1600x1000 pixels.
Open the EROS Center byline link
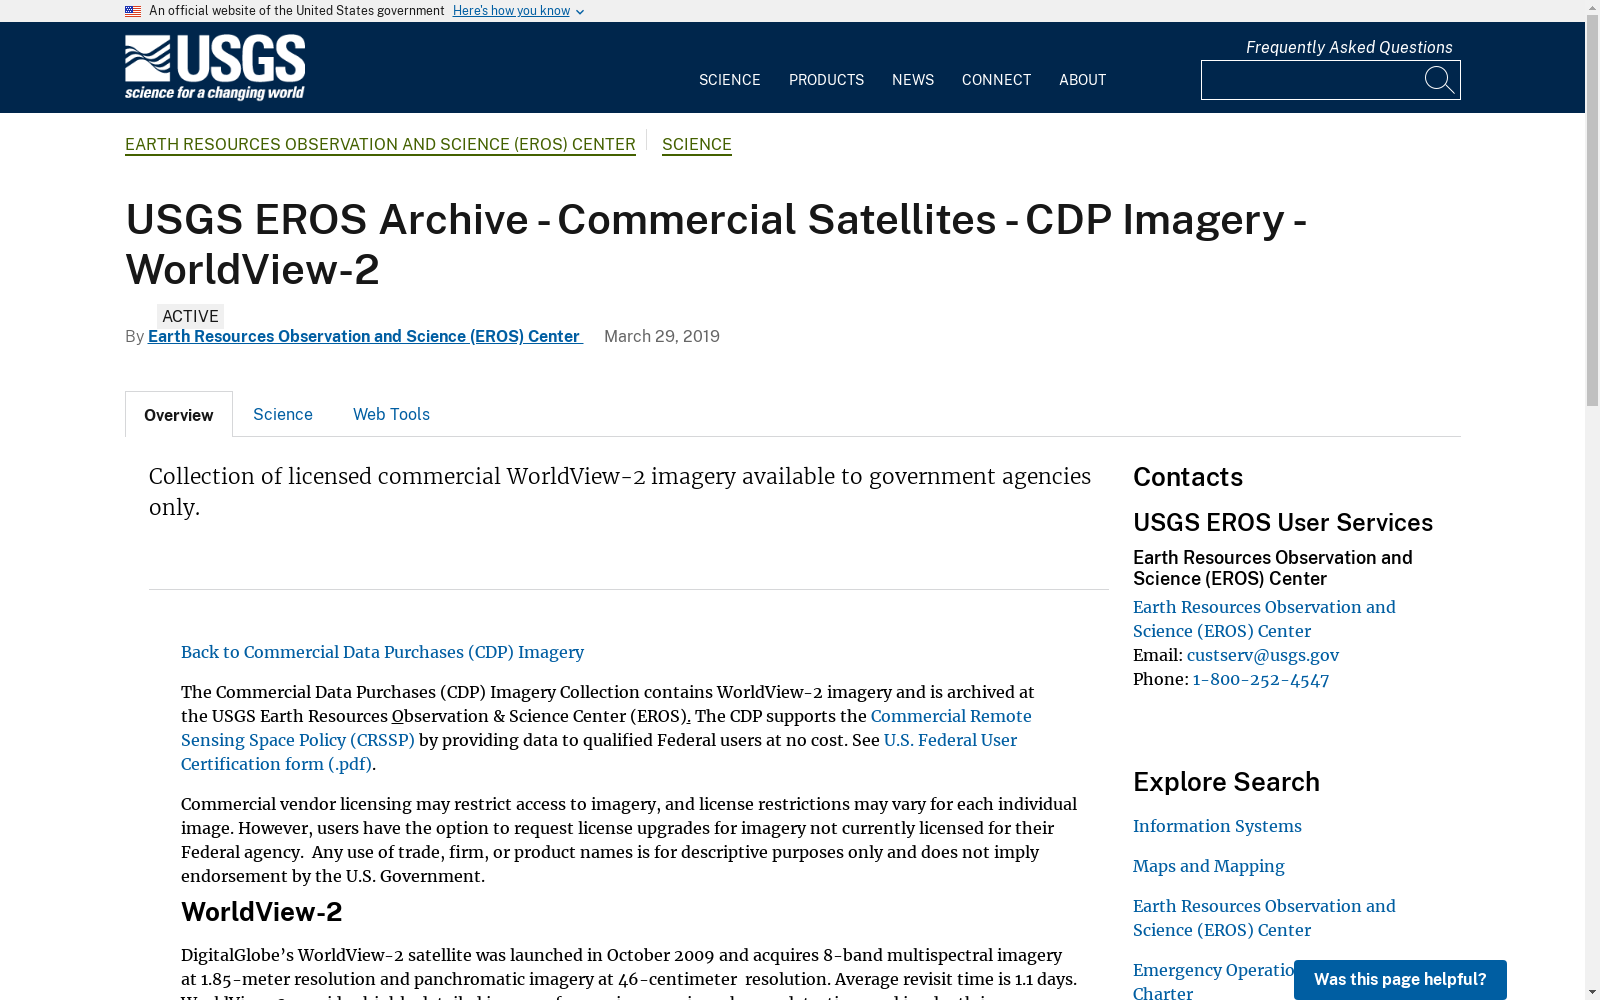point(365,337)
